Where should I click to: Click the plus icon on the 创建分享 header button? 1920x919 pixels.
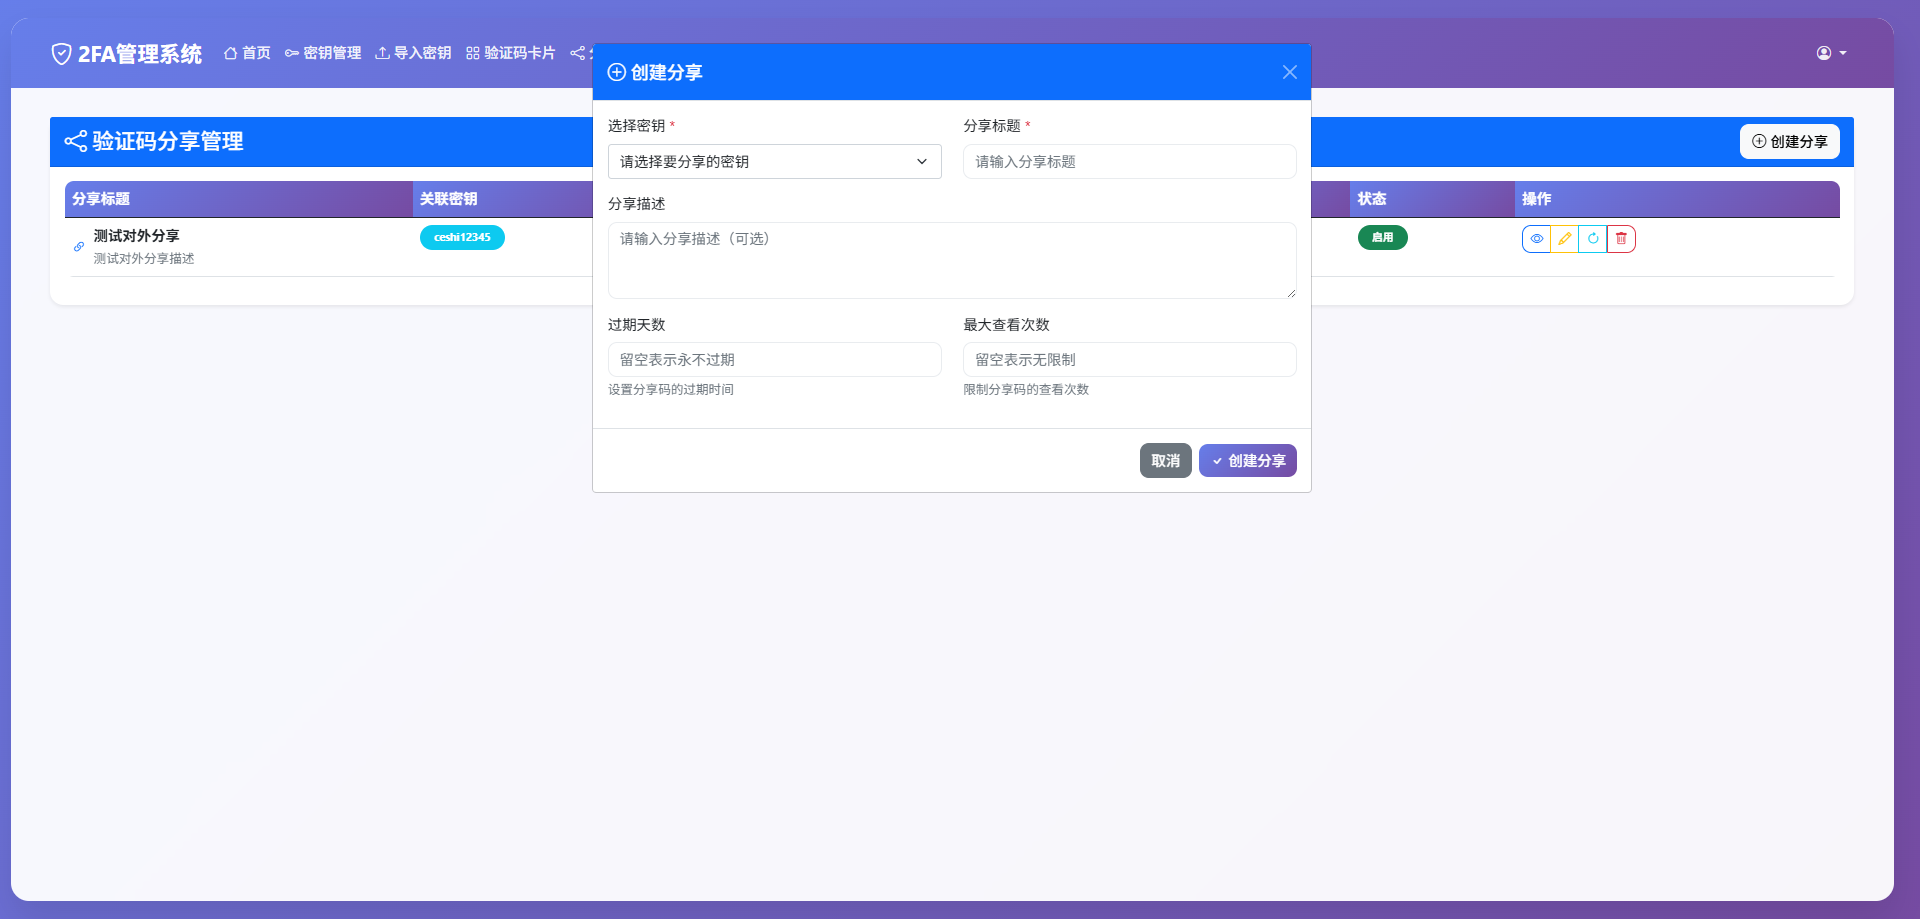[1759, 141]
